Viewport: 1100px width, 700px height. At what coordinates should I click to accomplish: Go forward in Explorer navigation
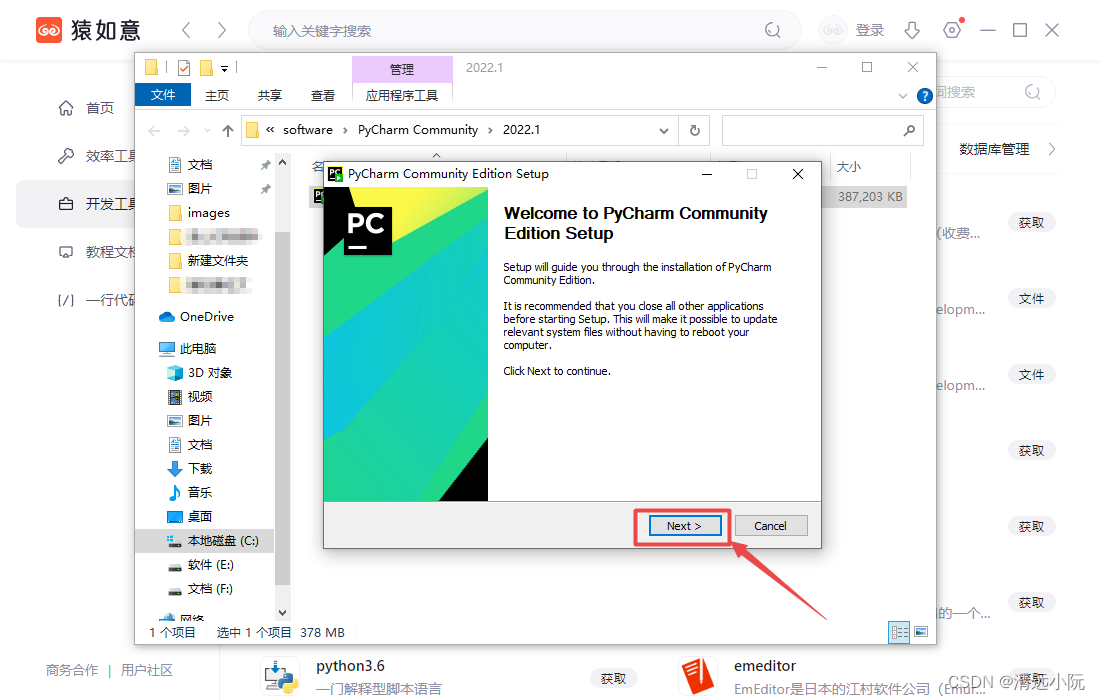tap(184, 130)
